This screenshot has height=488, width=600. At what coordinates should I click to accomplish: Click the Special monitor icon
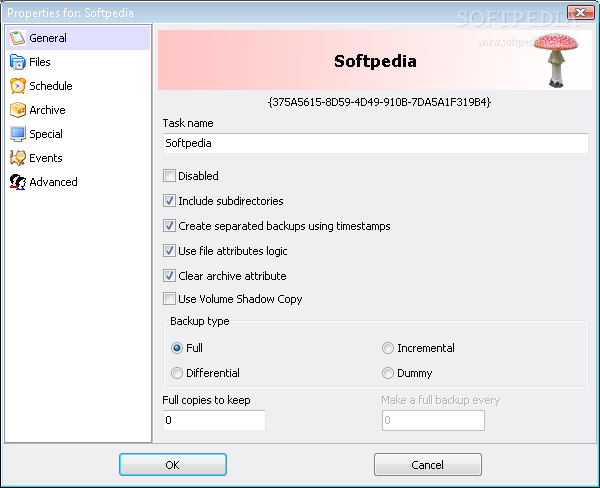[x=18, y=134]
